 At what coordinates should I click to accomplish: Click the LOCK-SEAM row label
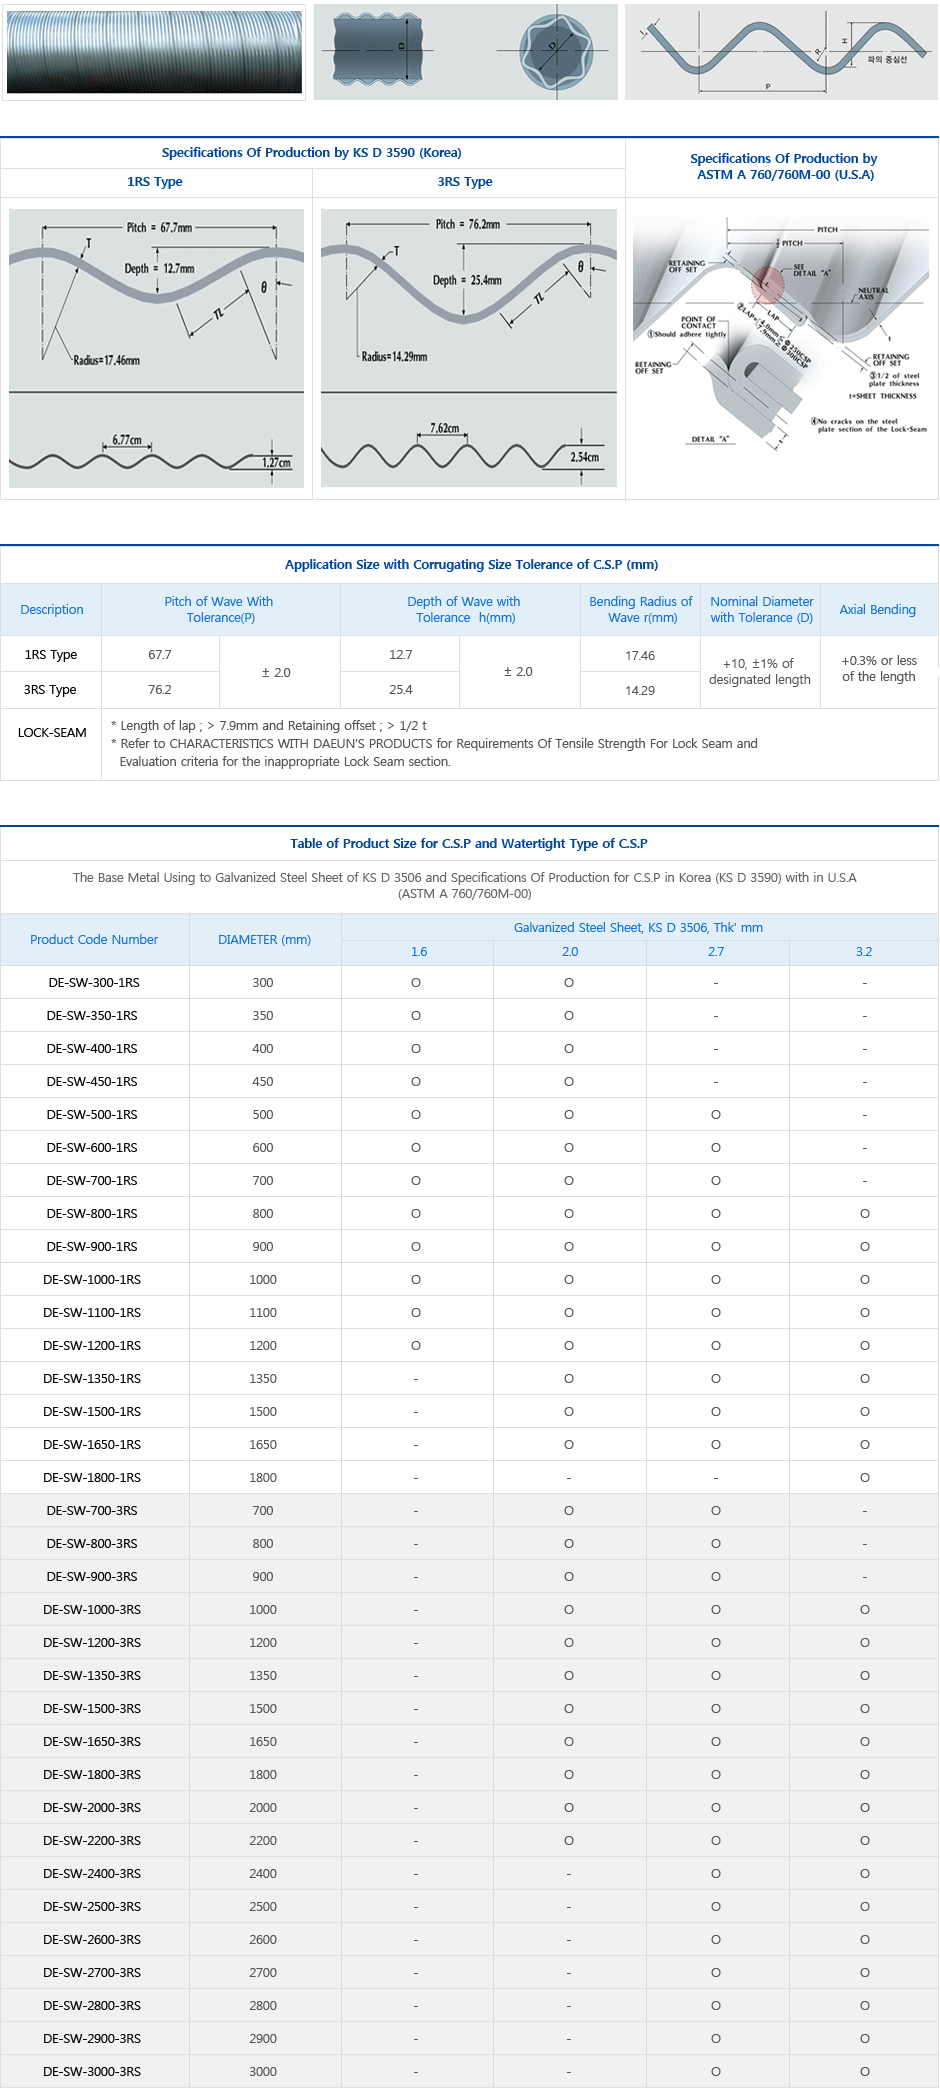coord(52,733)
